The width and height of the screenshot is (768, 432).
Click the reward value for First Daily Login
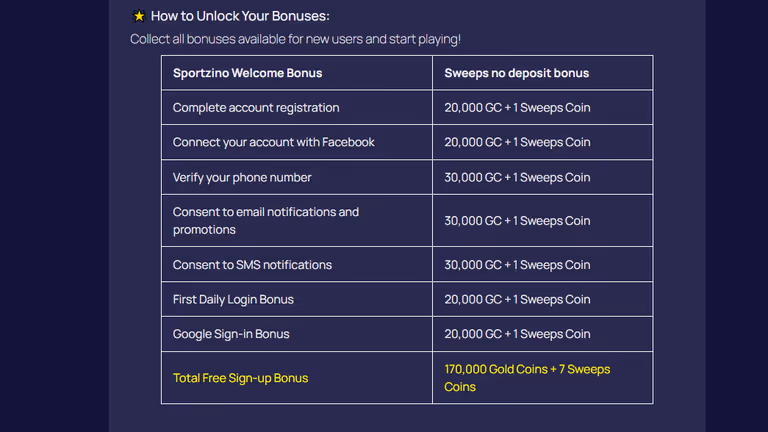click(517, 299)
